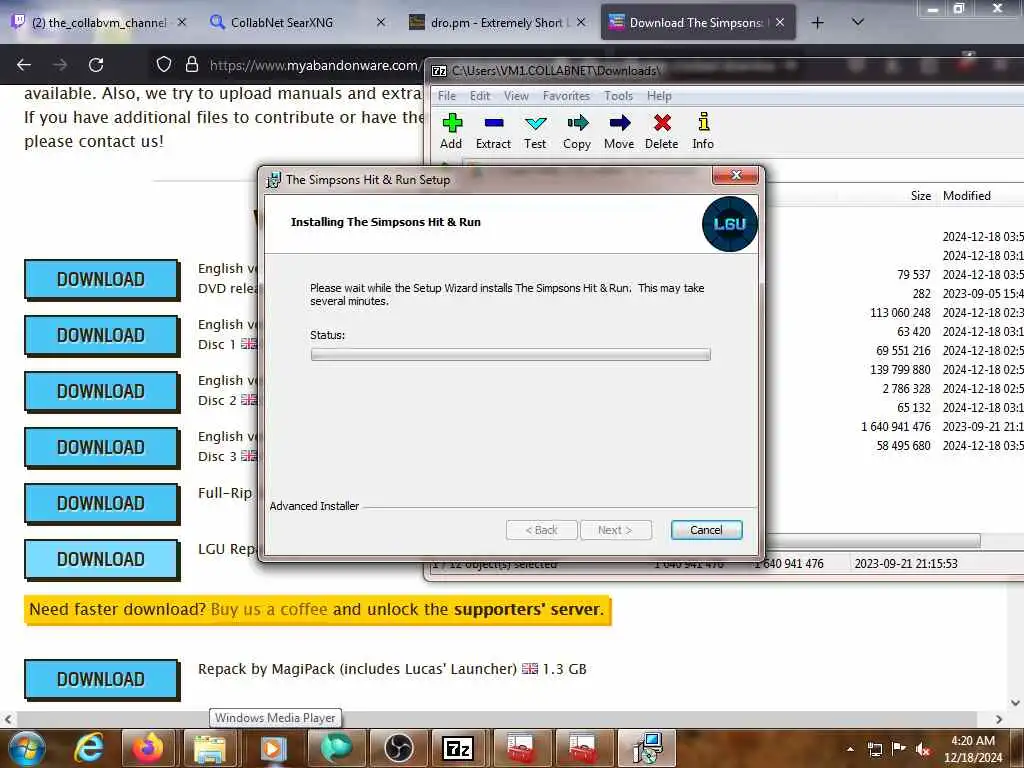1024x768 pixels.
Task: Click DOWNLOAD for English DVD release
Action: [x=101, y=280]
